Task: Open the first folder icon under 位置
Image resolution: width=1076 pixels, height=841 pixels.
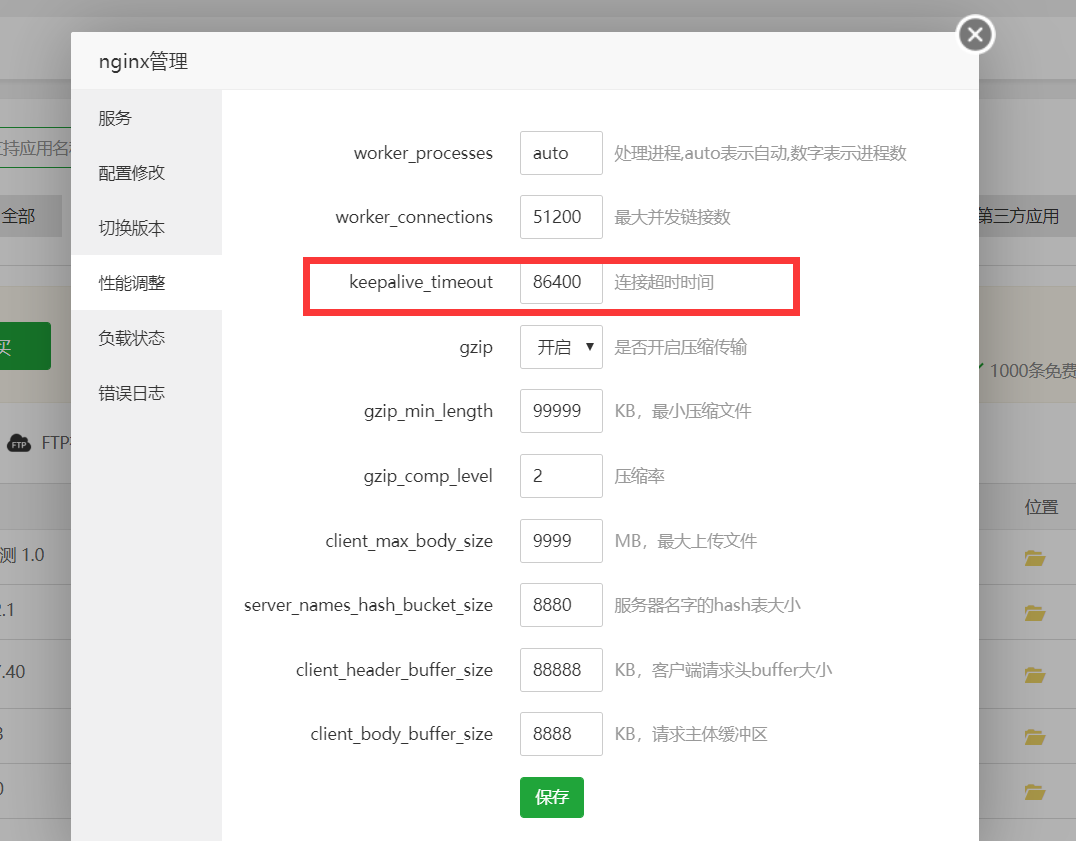Action: pyautogui.click(x=1035, y=558)
